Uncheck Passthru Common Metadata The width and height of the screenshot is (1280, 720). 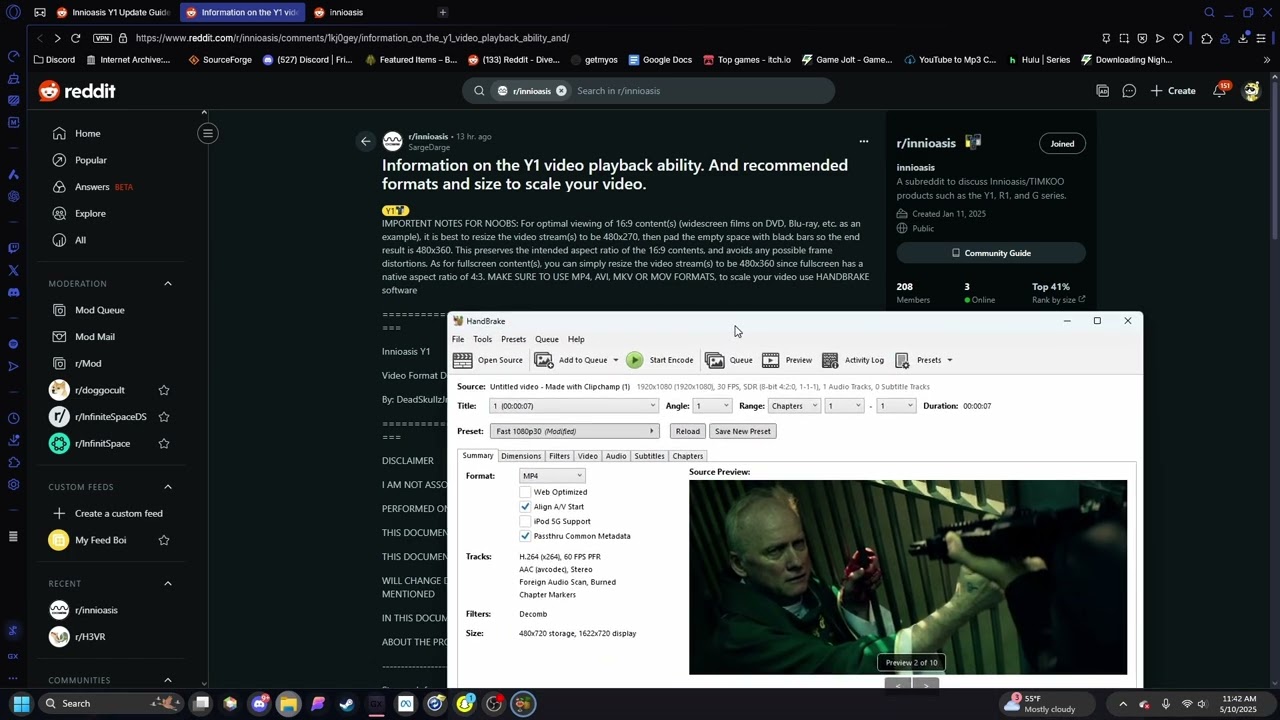(525, 536)
